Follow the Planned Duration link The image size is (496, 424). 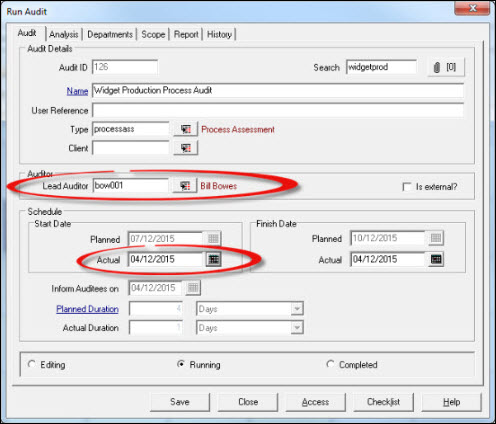(x=87, y=309)
